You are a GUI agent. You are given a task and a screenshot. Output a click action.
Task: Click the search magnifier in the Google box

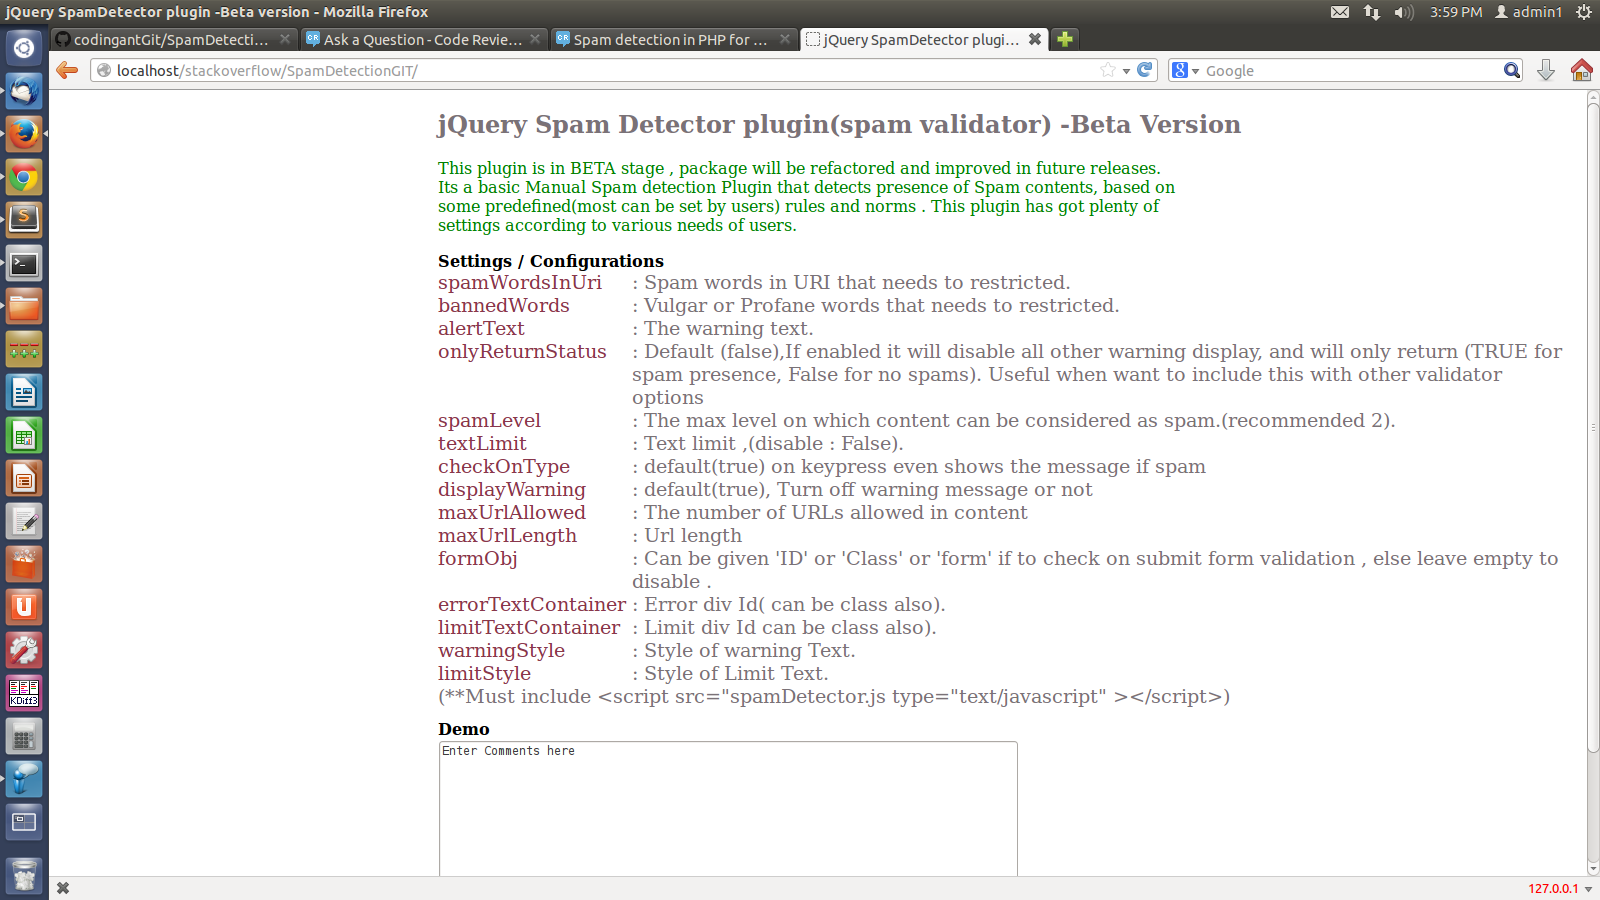click(x=1512, y=70)
